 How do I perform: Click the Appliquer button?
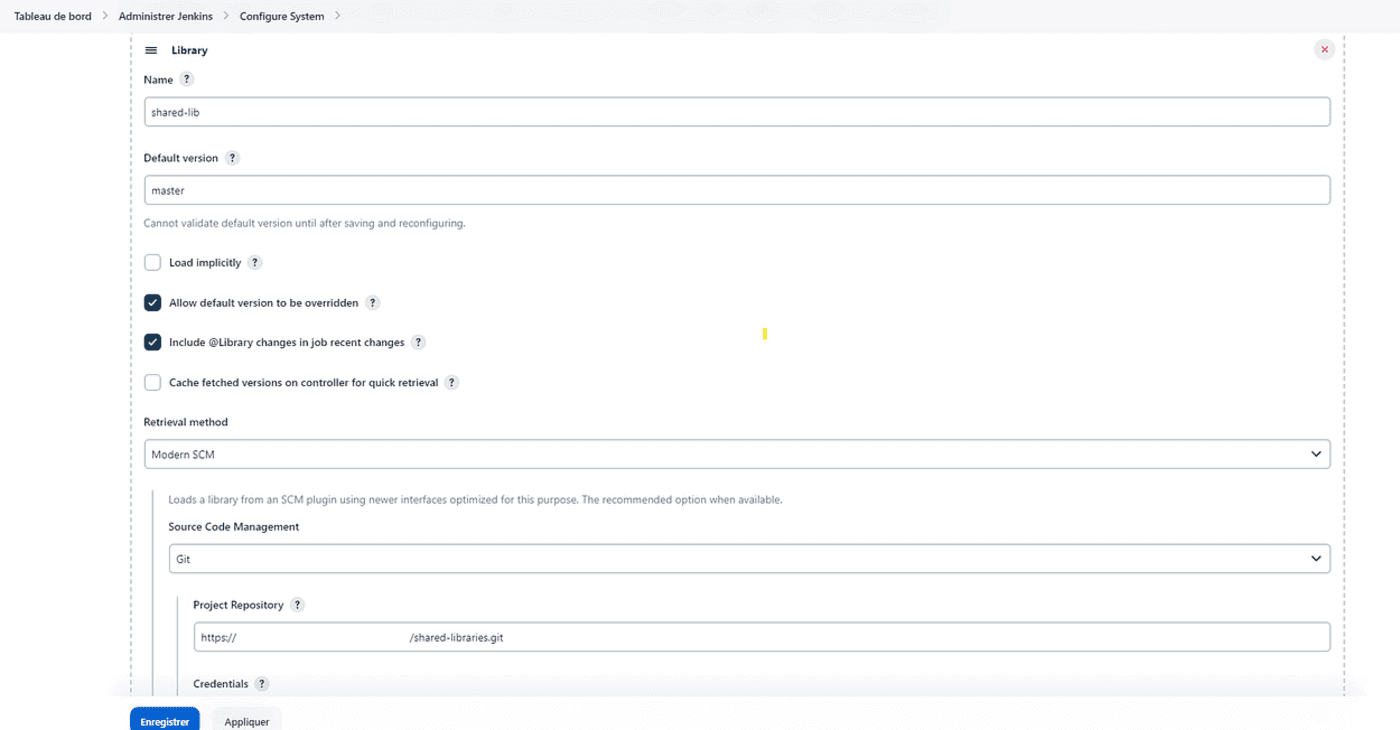click(x=247, y=720)
